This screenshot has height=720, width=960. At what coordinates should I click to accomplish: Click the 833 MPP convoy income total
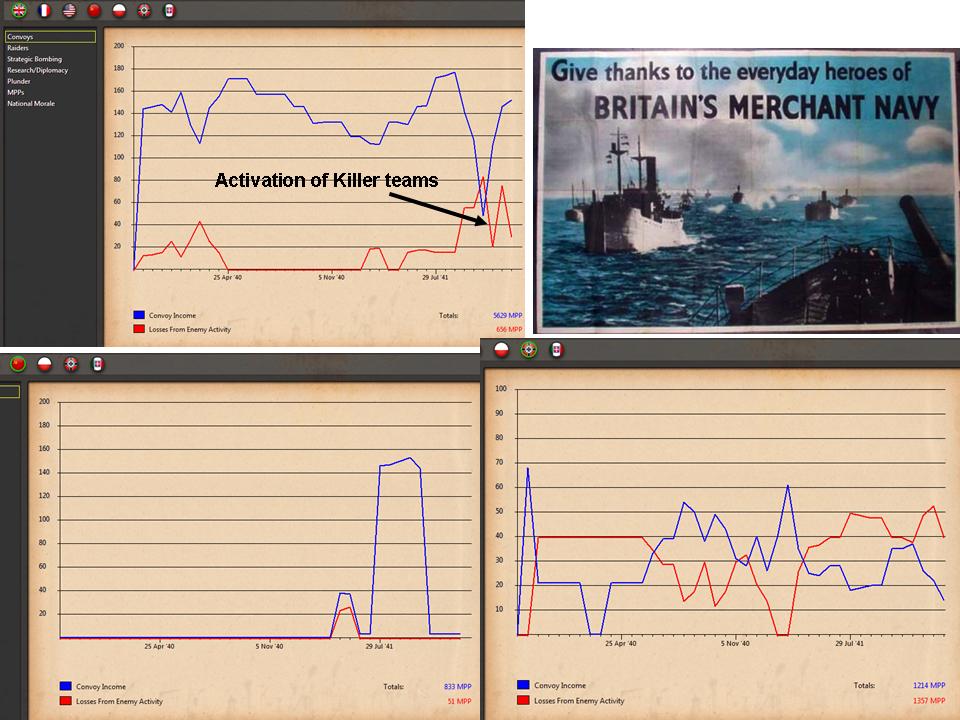pyautogui.click(x=457, y=687)
